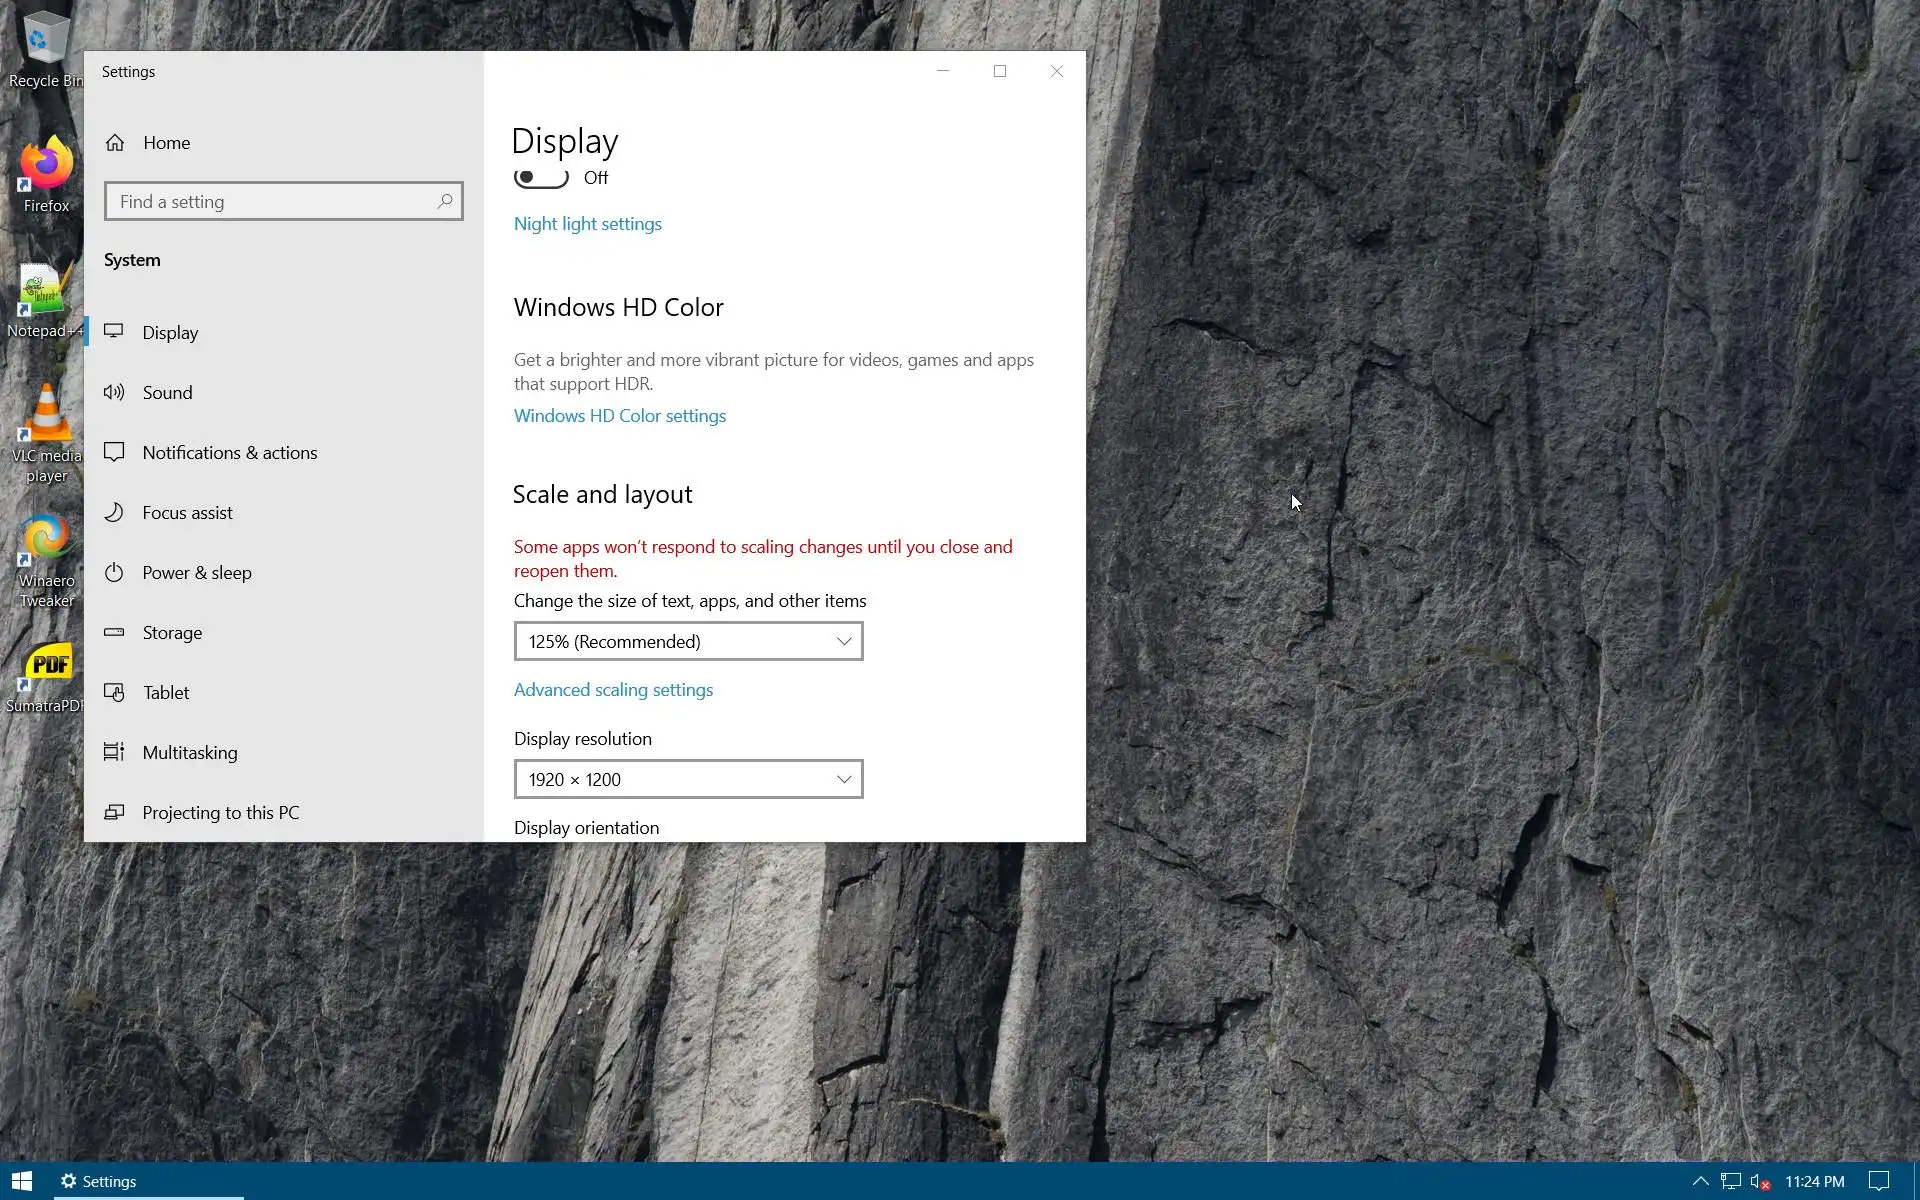Click the Sound speaker icon
1920x1200 pixels.
pos(114,392)
